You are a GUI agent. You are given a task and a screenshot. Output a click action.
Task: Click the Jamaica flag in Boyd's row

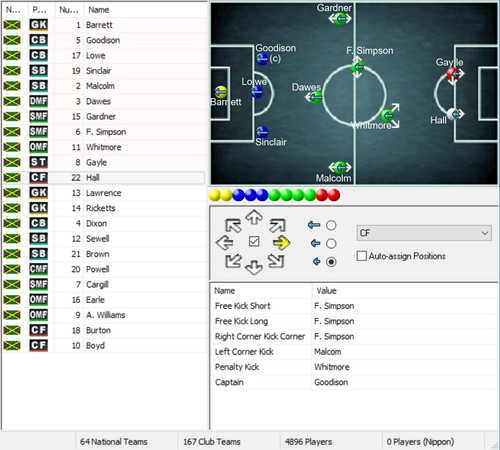tap(12, 345)
